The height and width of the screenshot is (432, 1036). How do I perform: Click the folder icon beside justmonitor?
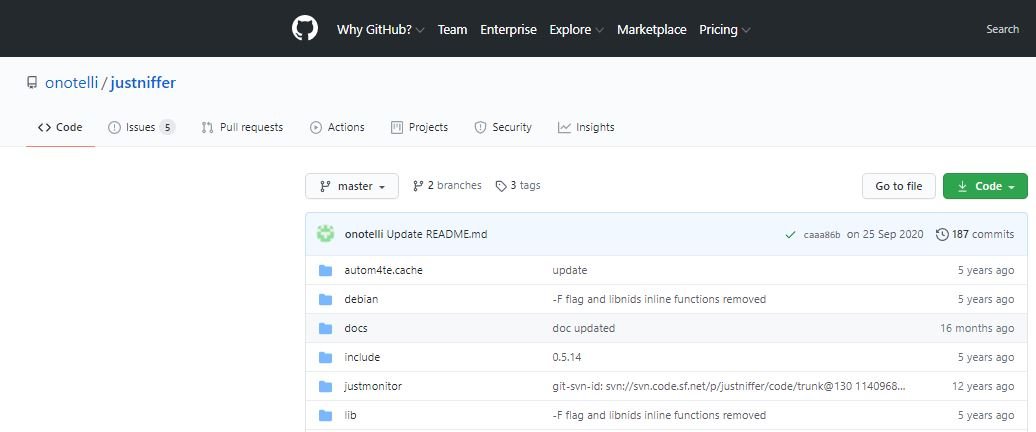point(325,386)
